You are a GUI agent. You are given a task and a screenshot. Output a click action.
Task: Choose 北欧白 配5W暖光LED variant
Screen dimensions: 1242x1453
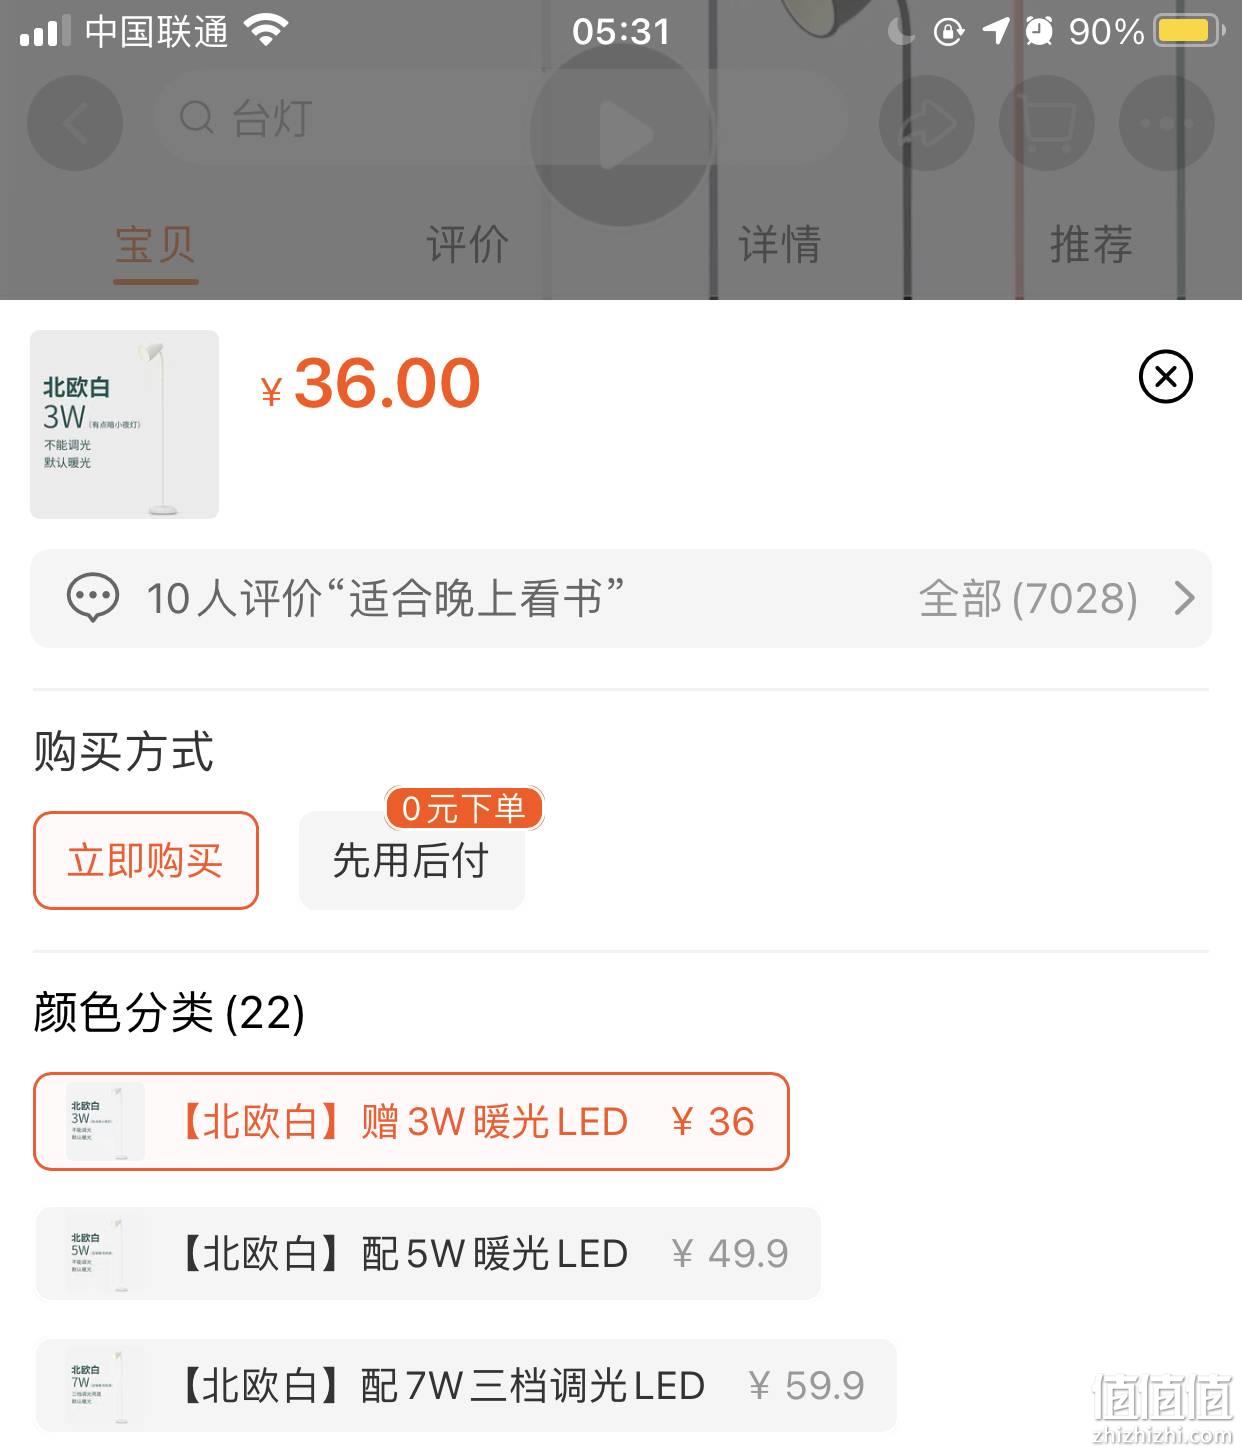click(x=428, y=1253)
